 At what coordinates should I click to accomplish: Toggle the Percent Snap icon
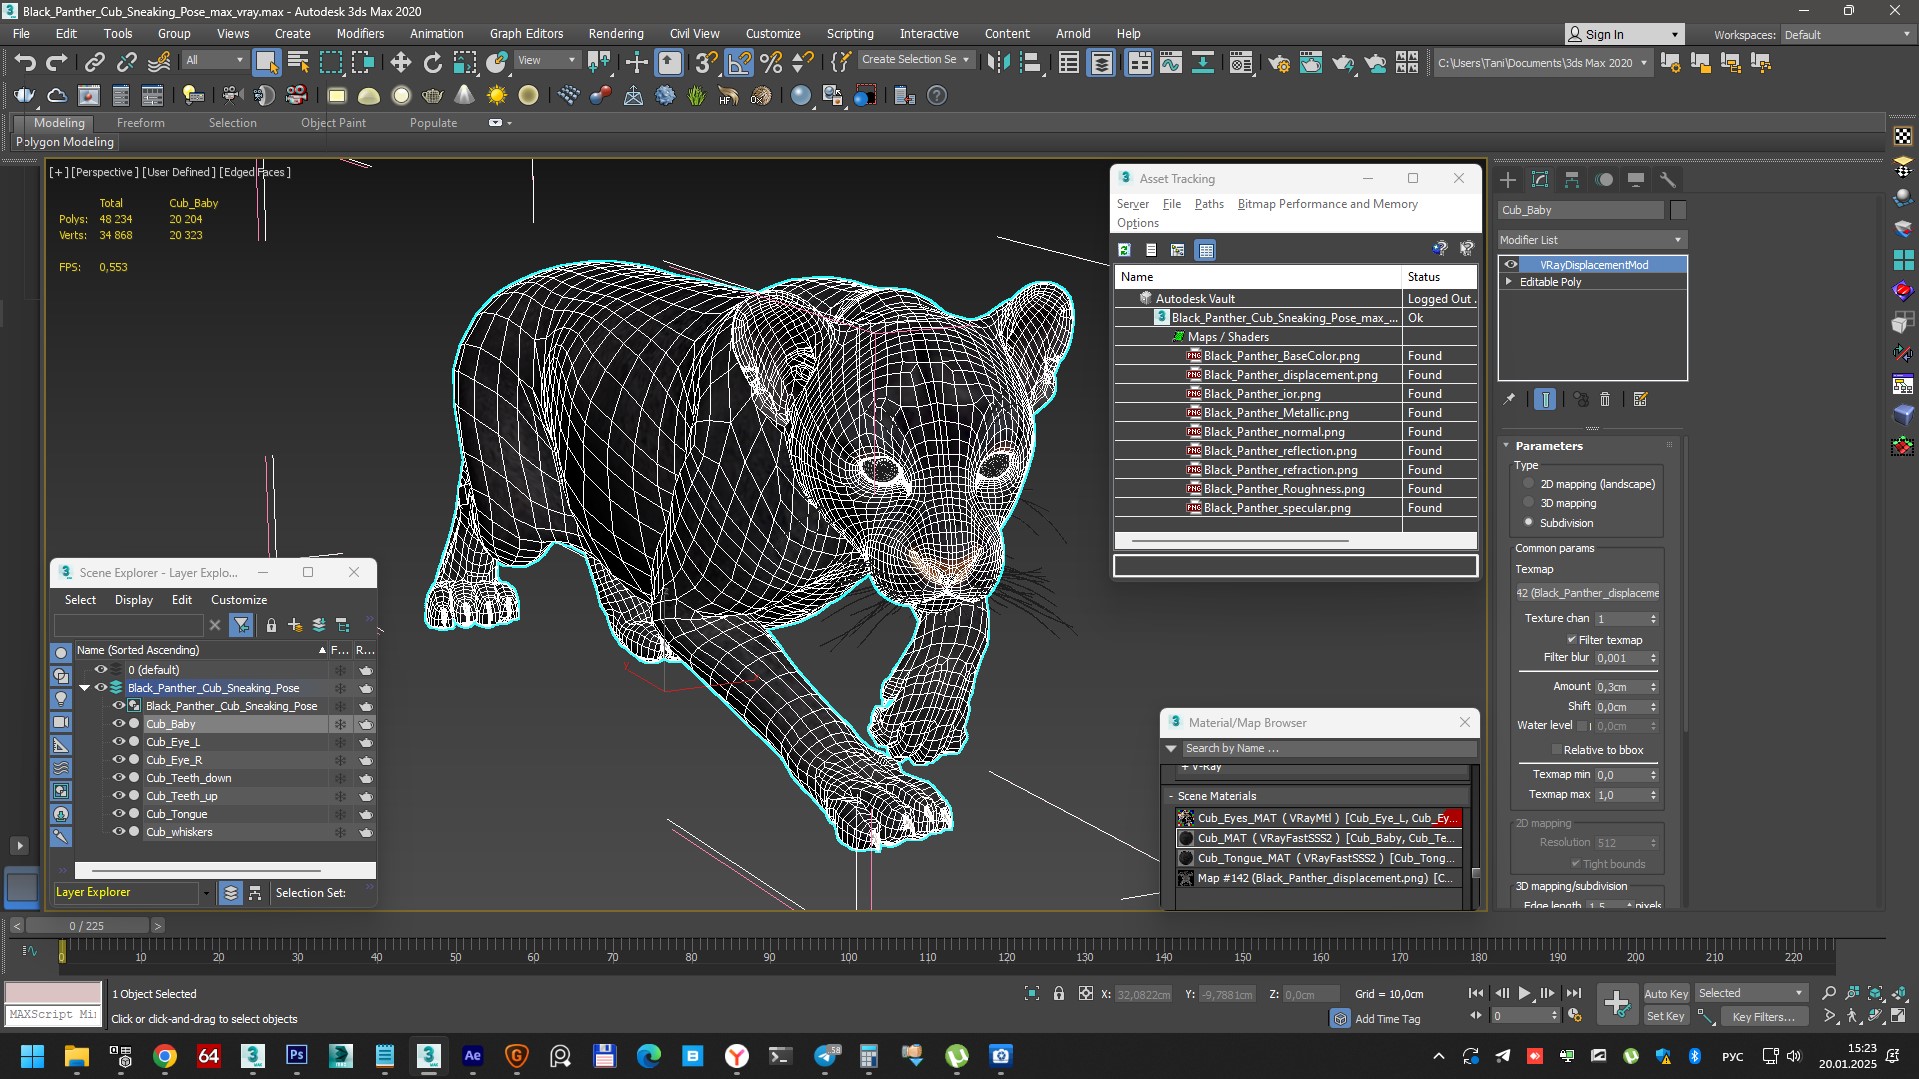(x=771, y=63)
